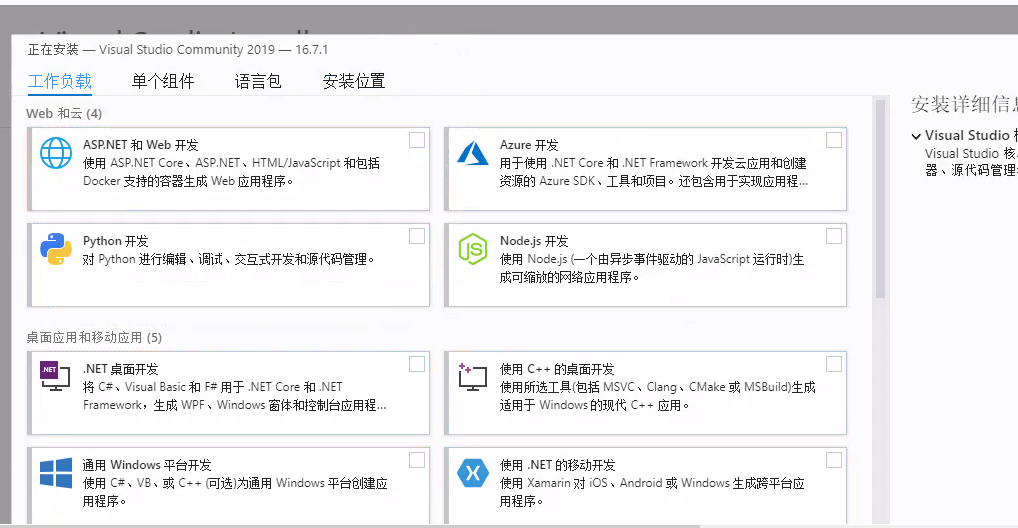Tick the 使用 C++ 的桌面开发 checkbox
Screen dimensions: 1018x528
834,364
